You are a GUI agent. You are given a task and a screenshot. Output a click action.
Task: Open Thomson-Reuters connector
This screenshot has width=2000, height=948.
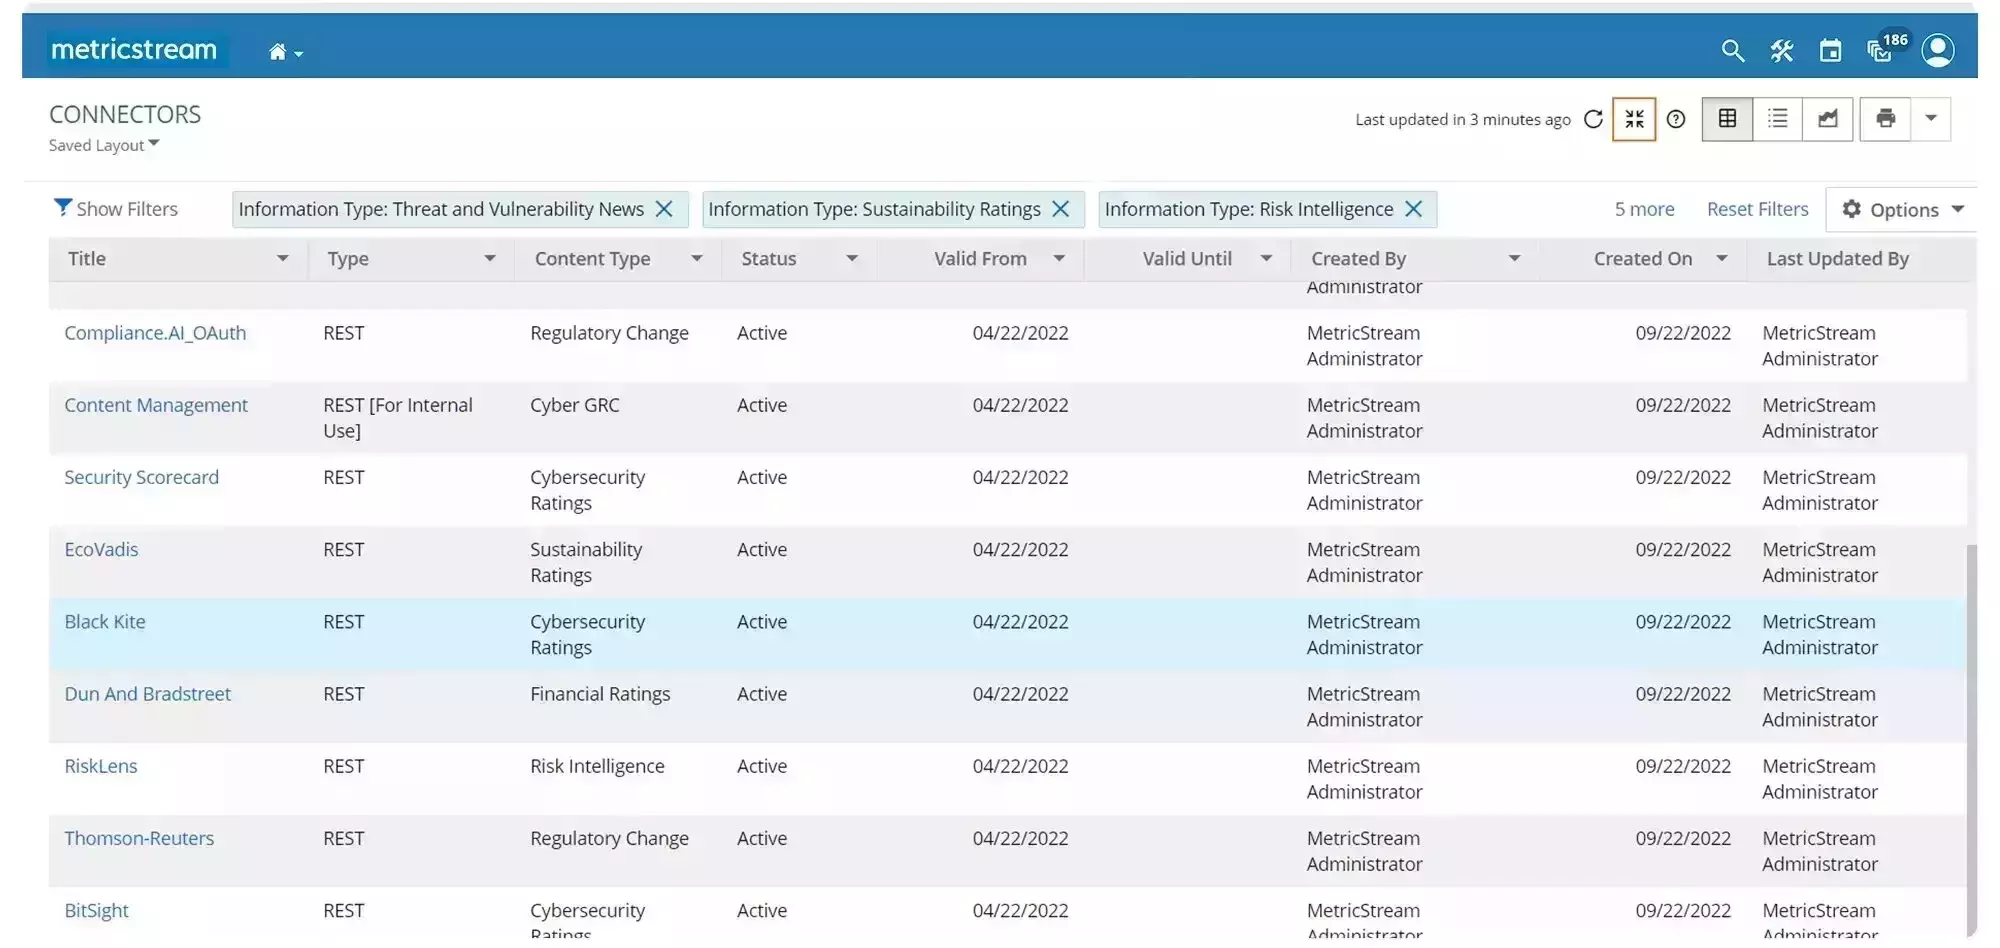tap(139, 838)
